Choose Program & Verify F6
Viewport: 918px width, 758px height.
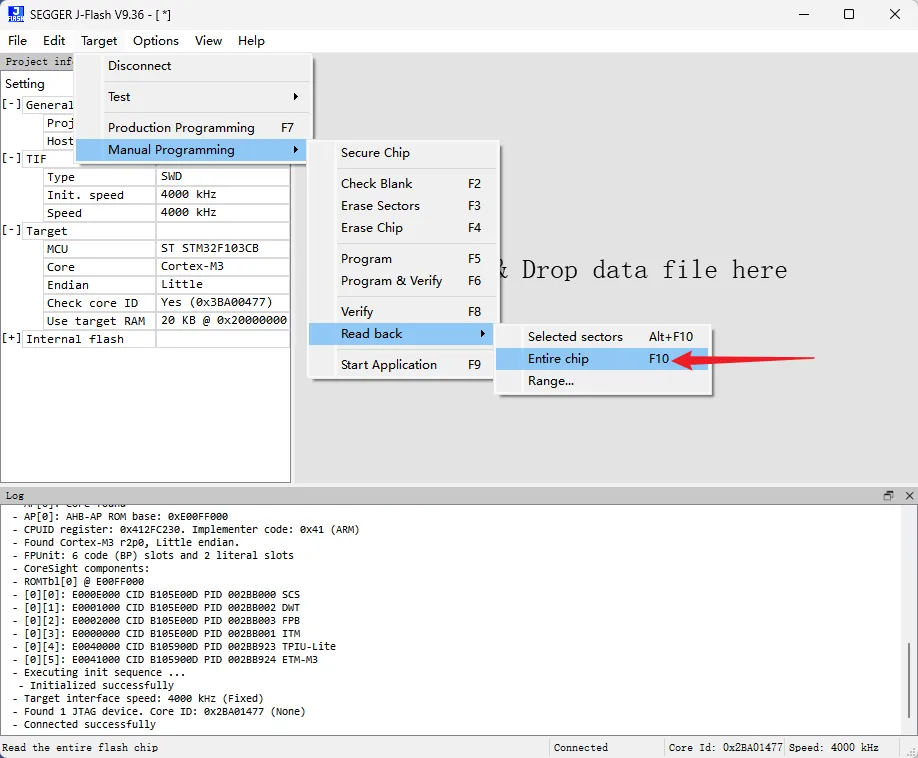pos(403,281)
